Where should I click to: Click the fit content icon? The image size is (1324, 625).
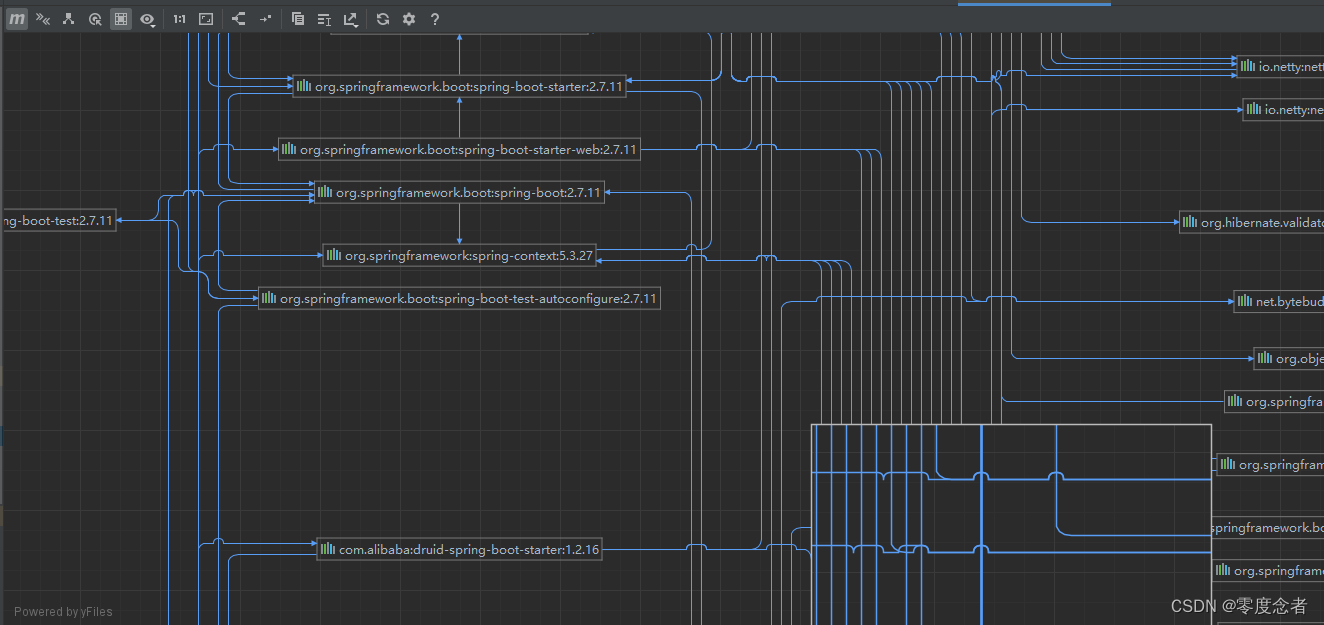pos(206,19)
